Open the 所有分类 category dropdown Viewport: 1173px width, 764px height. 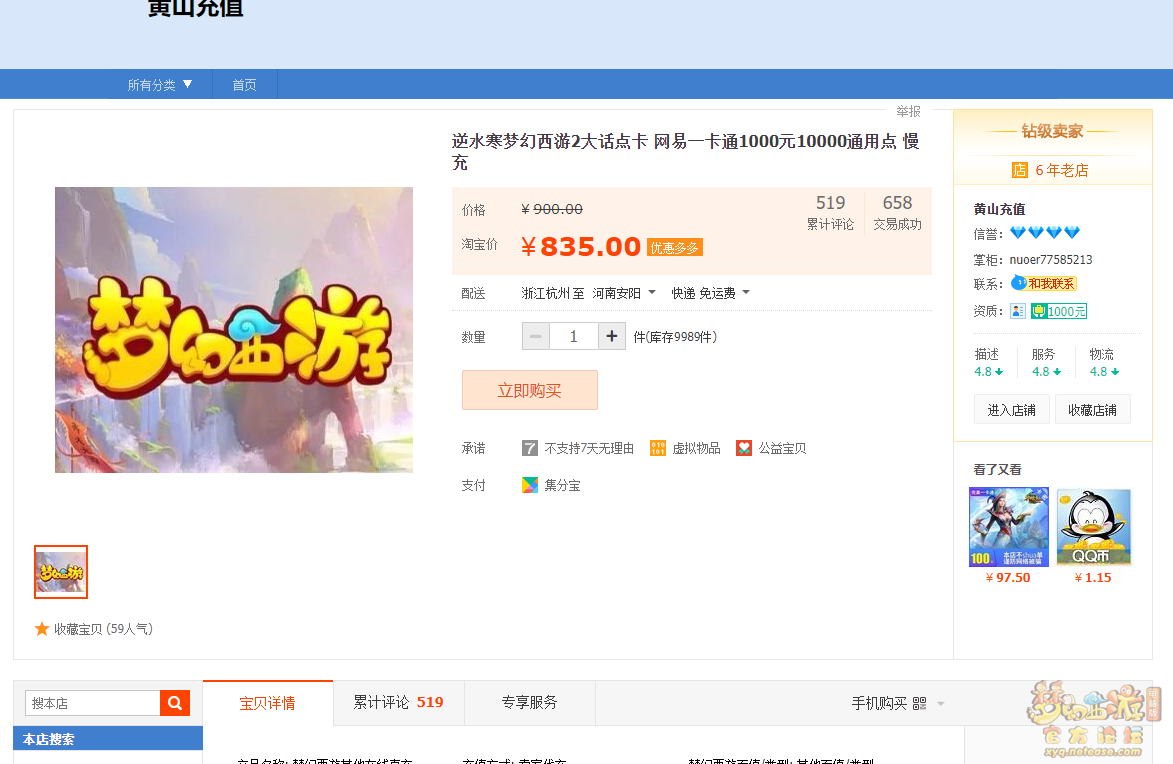coord(159,85)
